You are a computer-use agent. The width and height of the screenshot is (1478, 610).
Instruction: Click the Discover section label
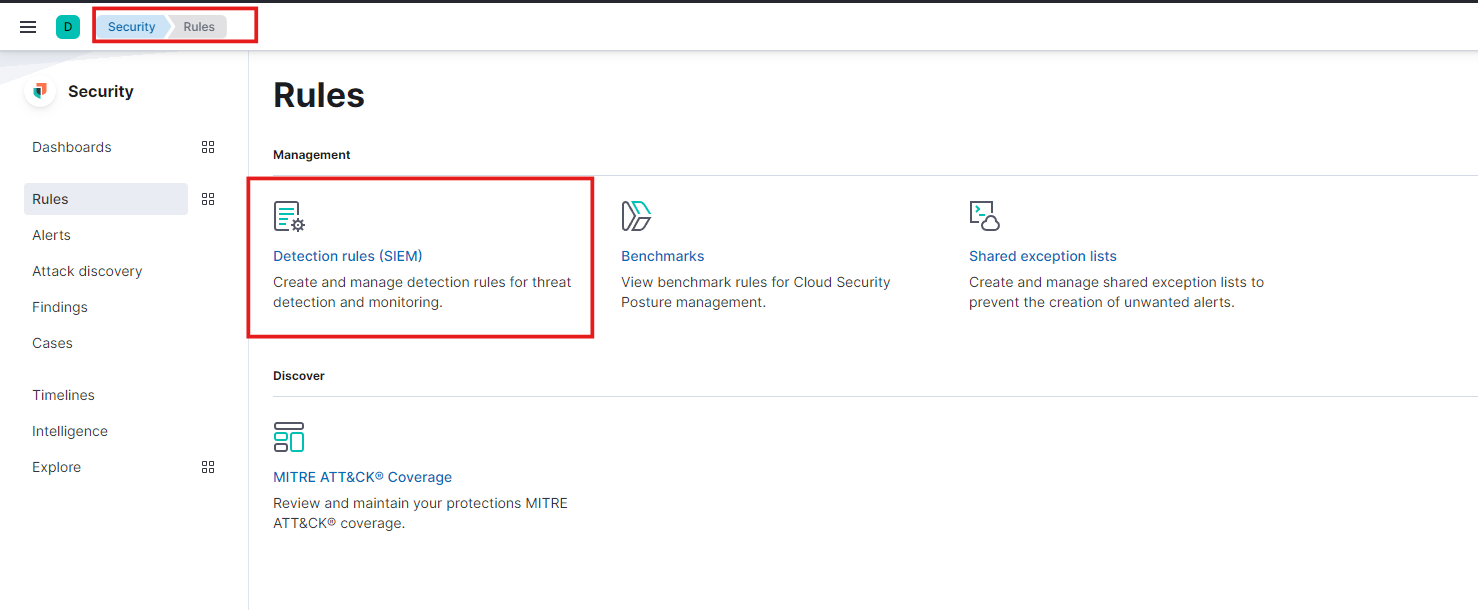[x=299, y=376]
